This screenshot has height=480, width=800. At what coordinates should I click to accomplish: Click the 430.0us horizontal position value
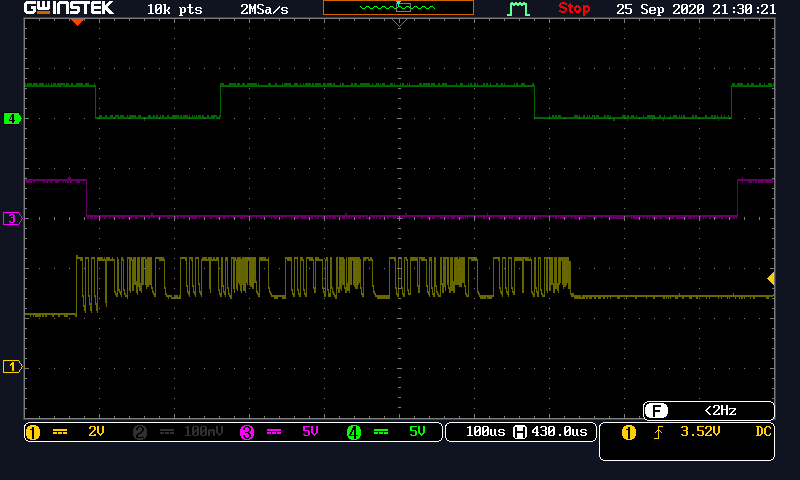560,432
